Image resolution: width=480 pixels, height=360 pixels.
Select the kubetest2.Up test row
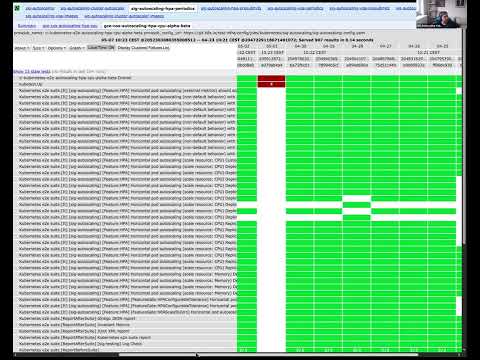click(x=125, y=84)
